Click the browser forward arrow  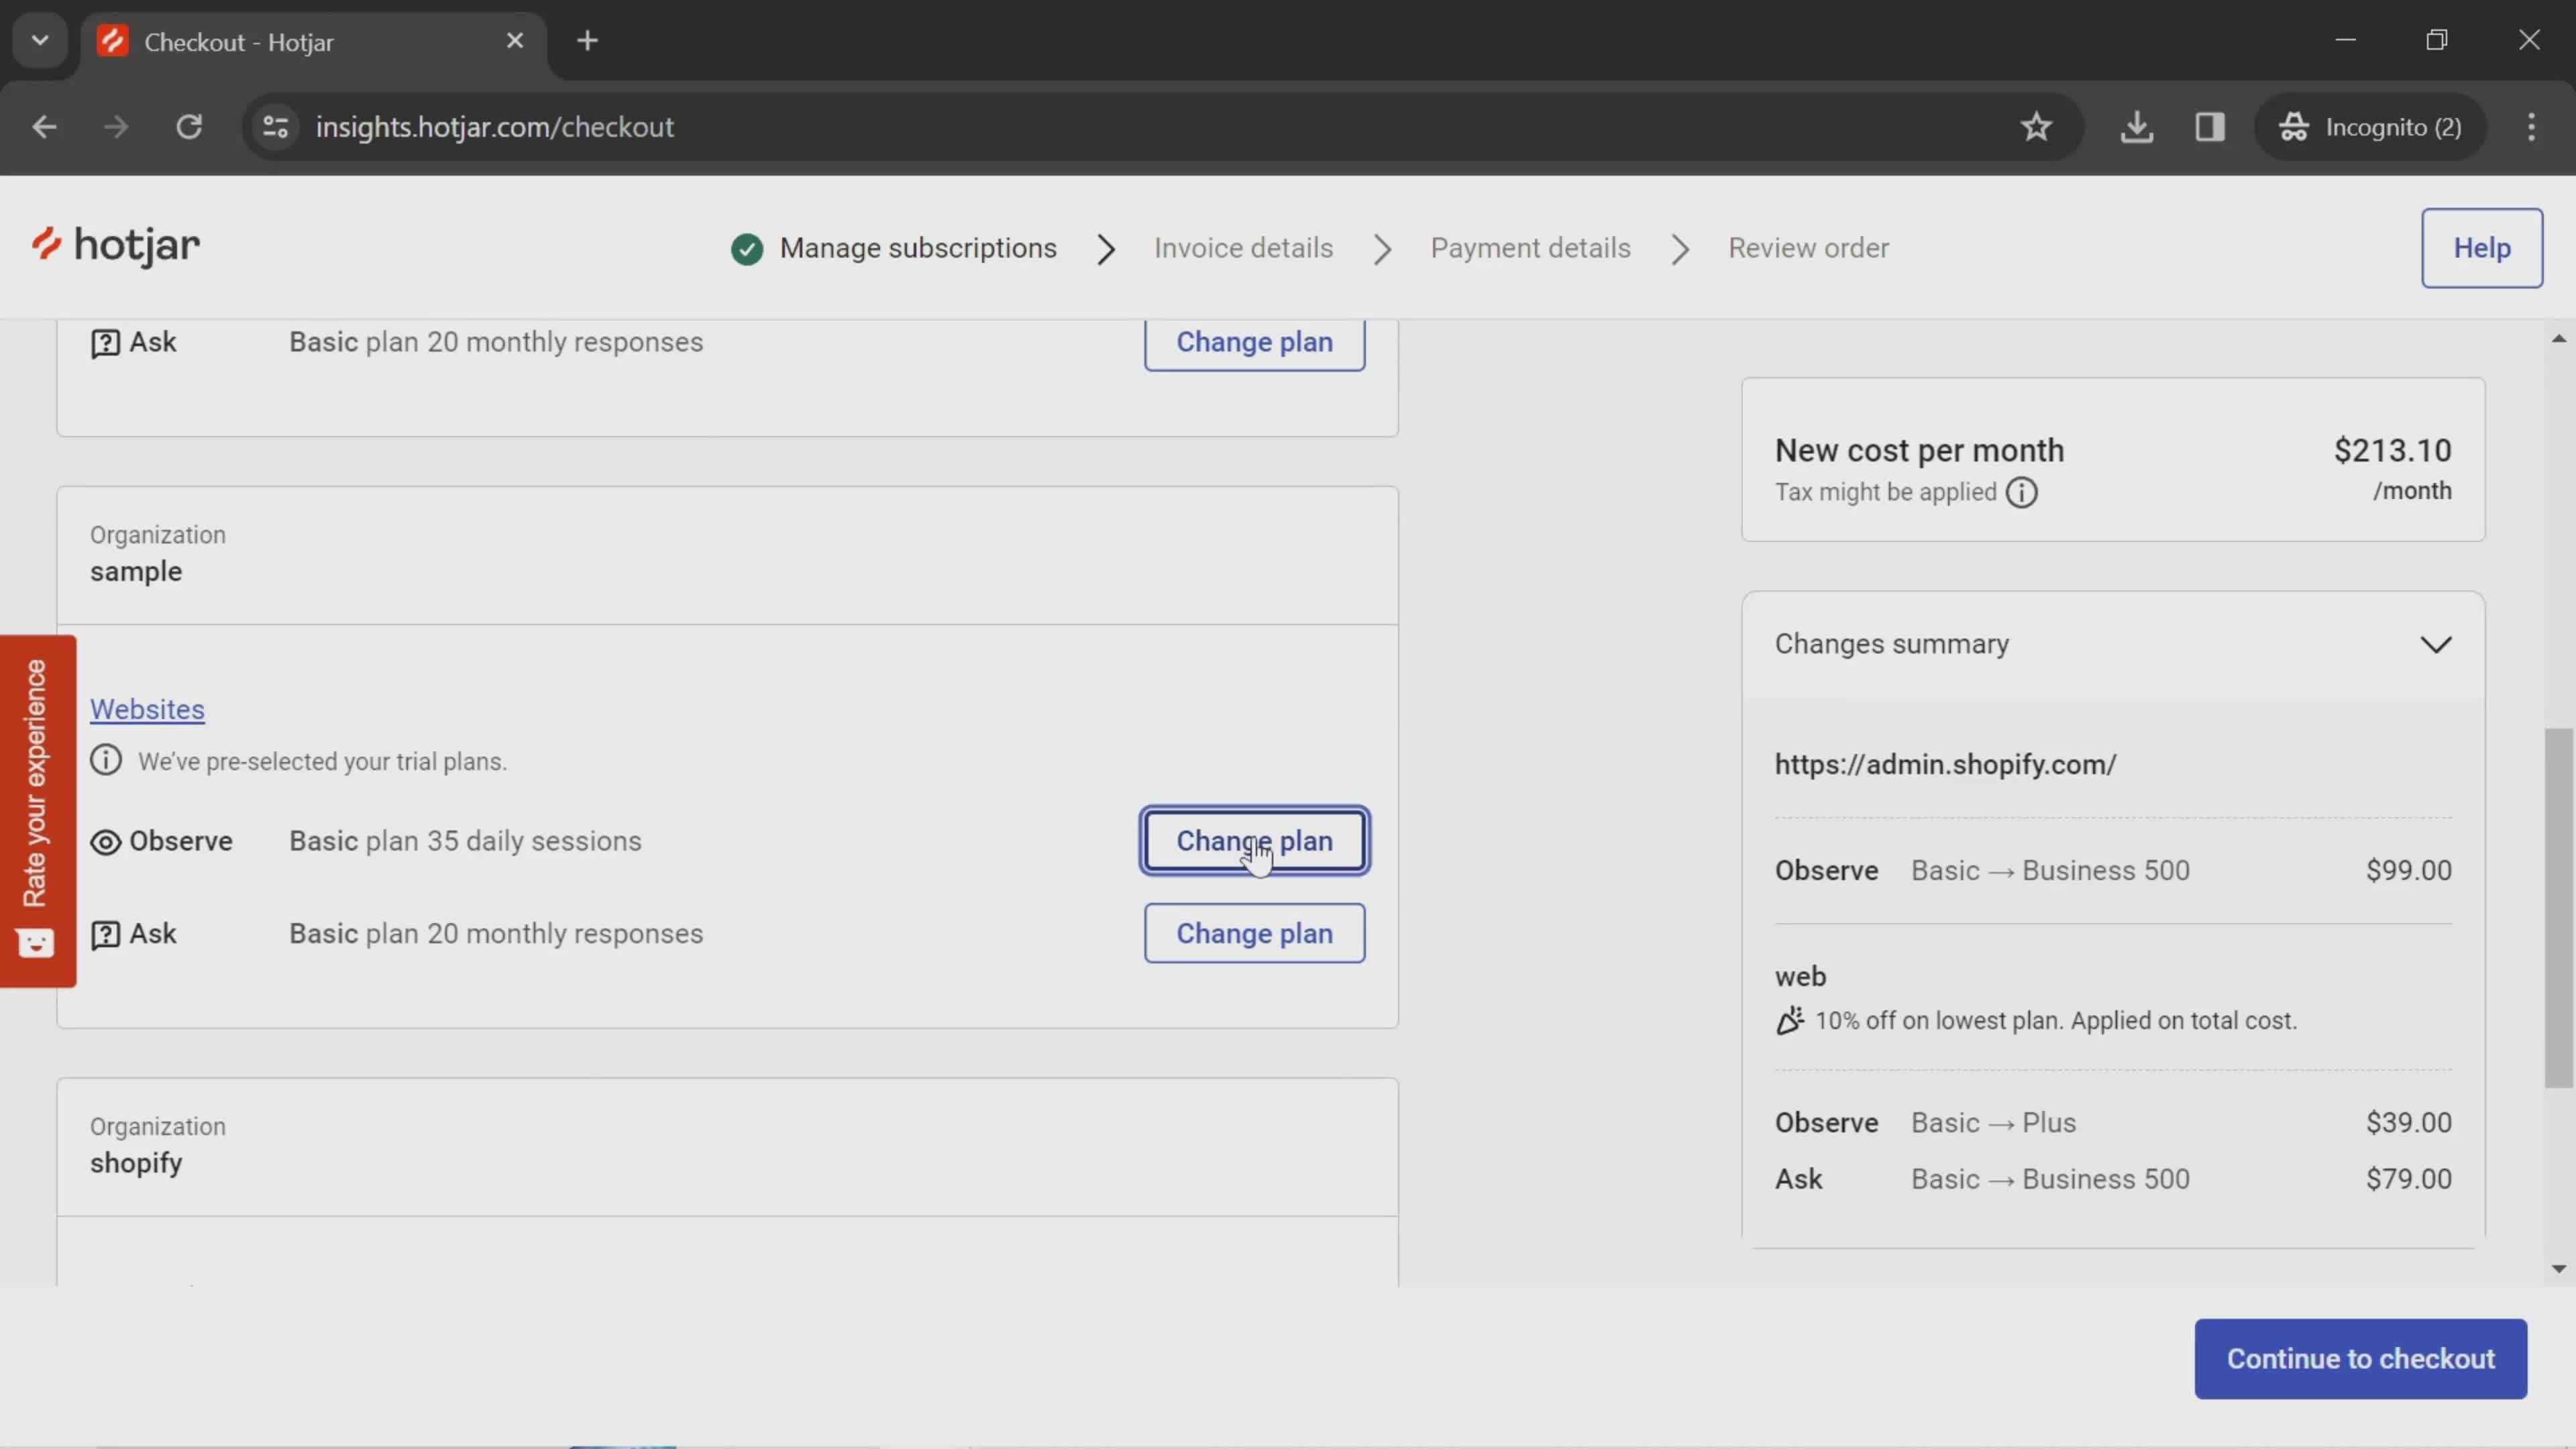tap(116, 127)
